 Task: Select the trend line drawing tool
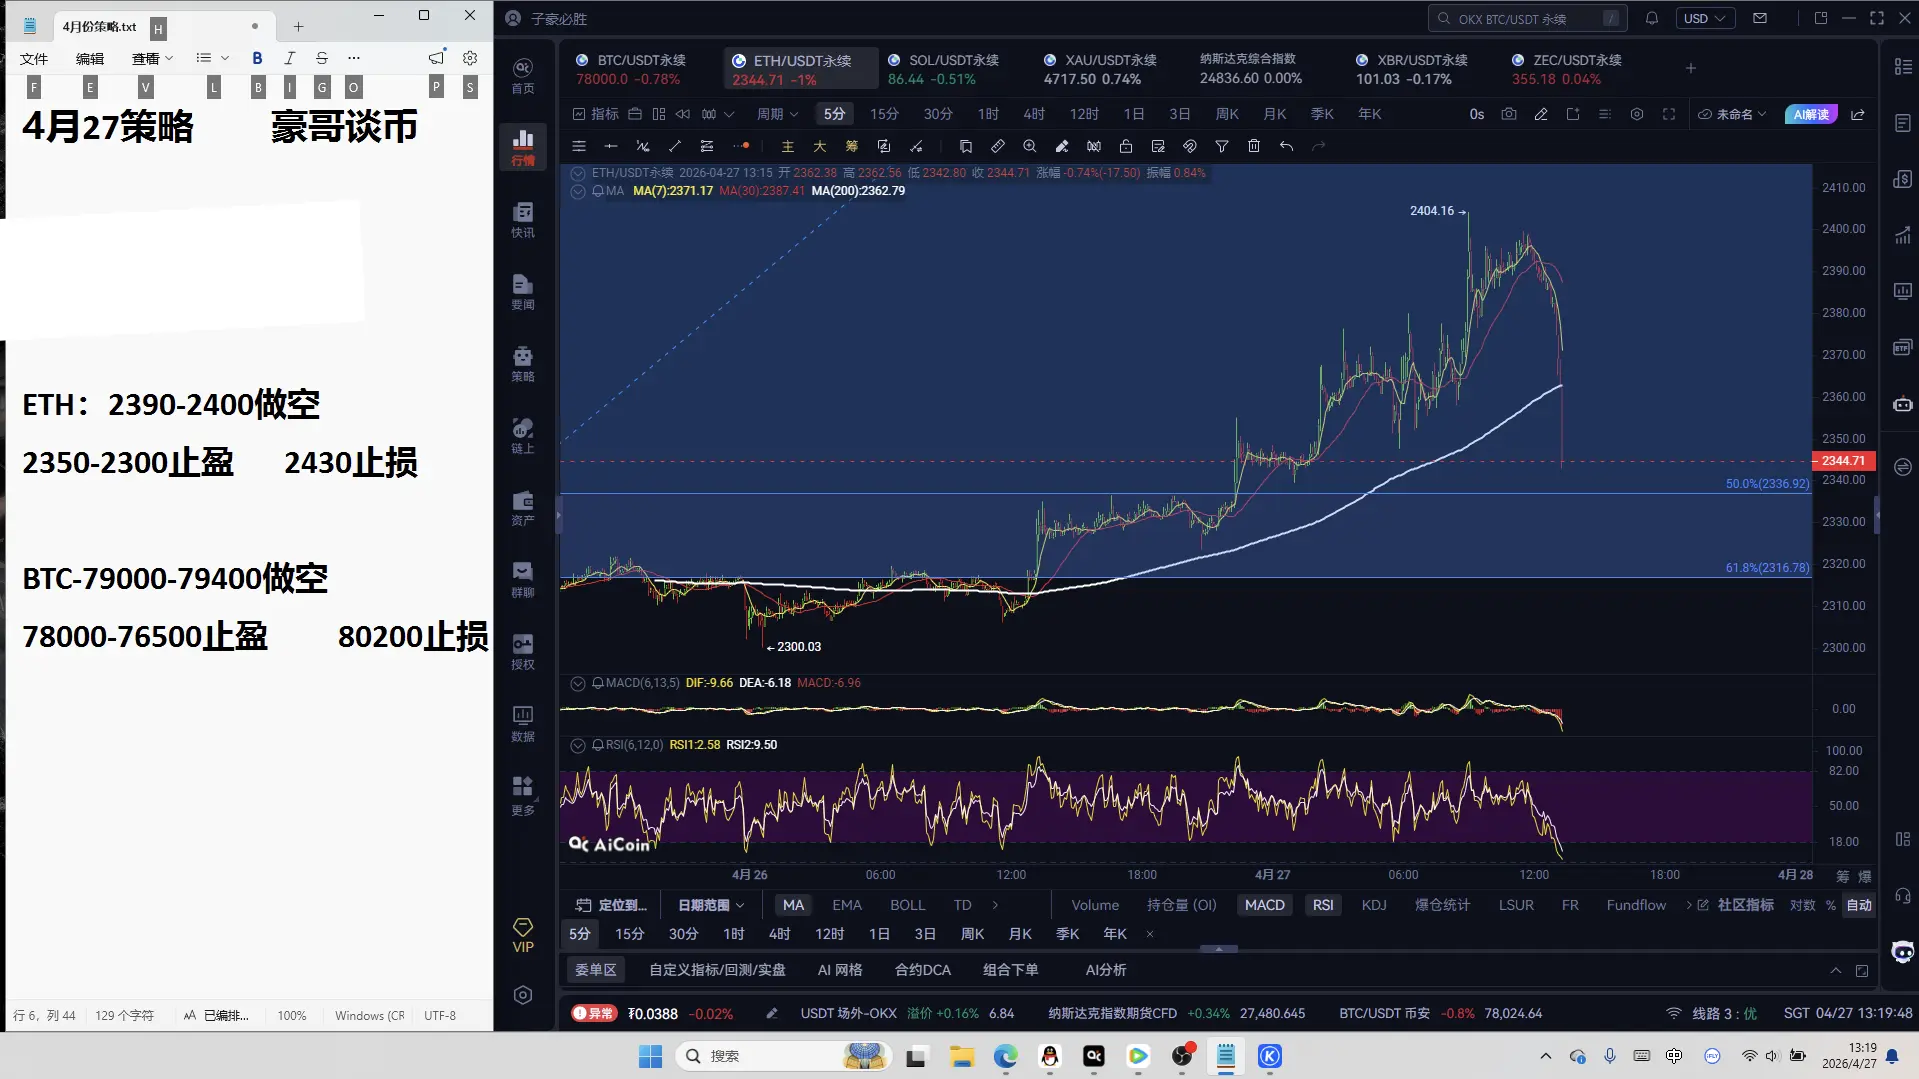pos(675,146)
